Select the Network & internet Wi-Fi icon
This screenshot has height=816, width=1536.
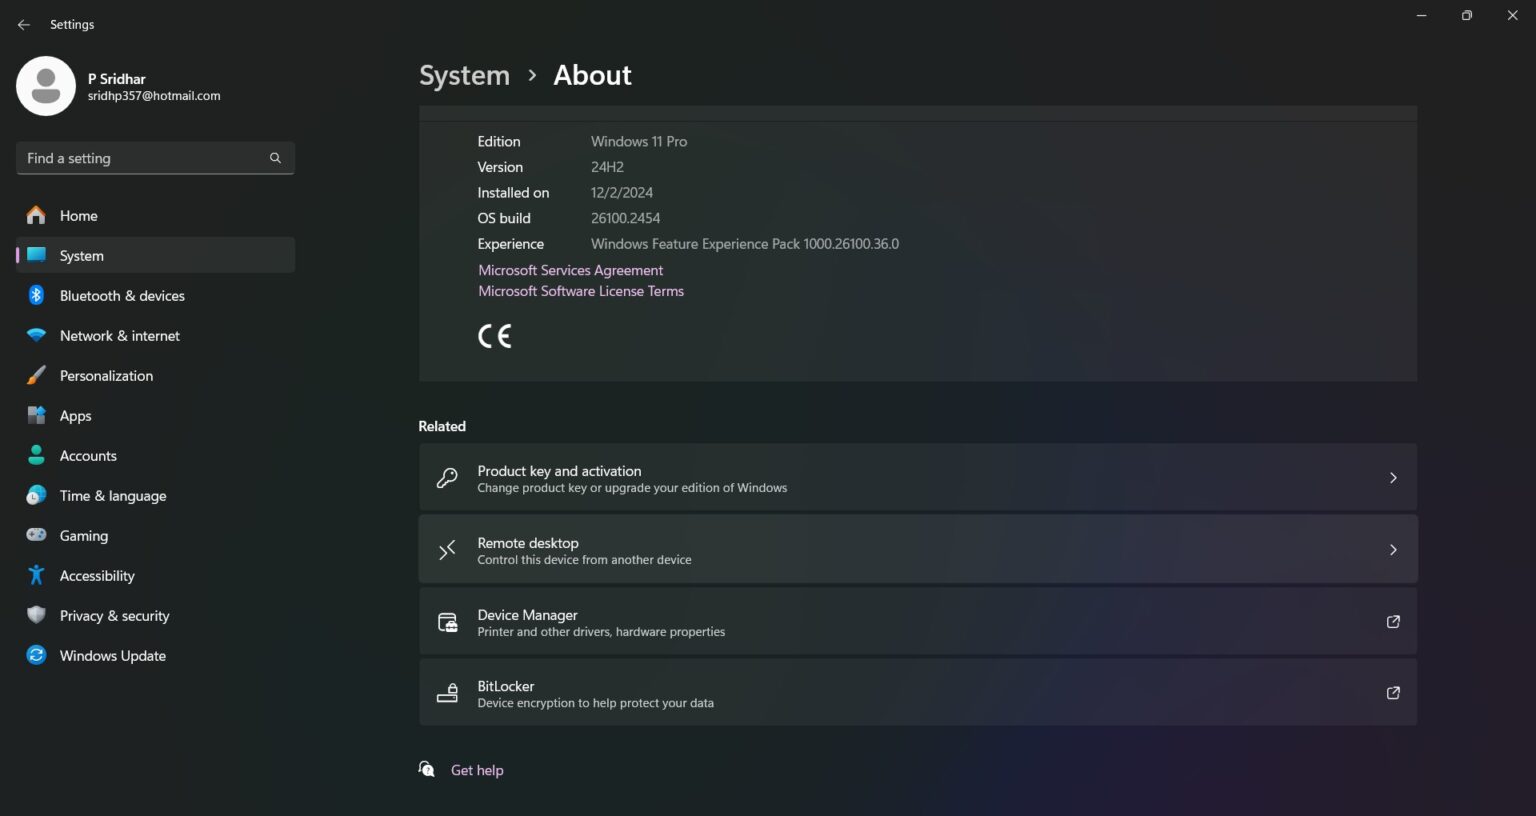coord(36,335)
